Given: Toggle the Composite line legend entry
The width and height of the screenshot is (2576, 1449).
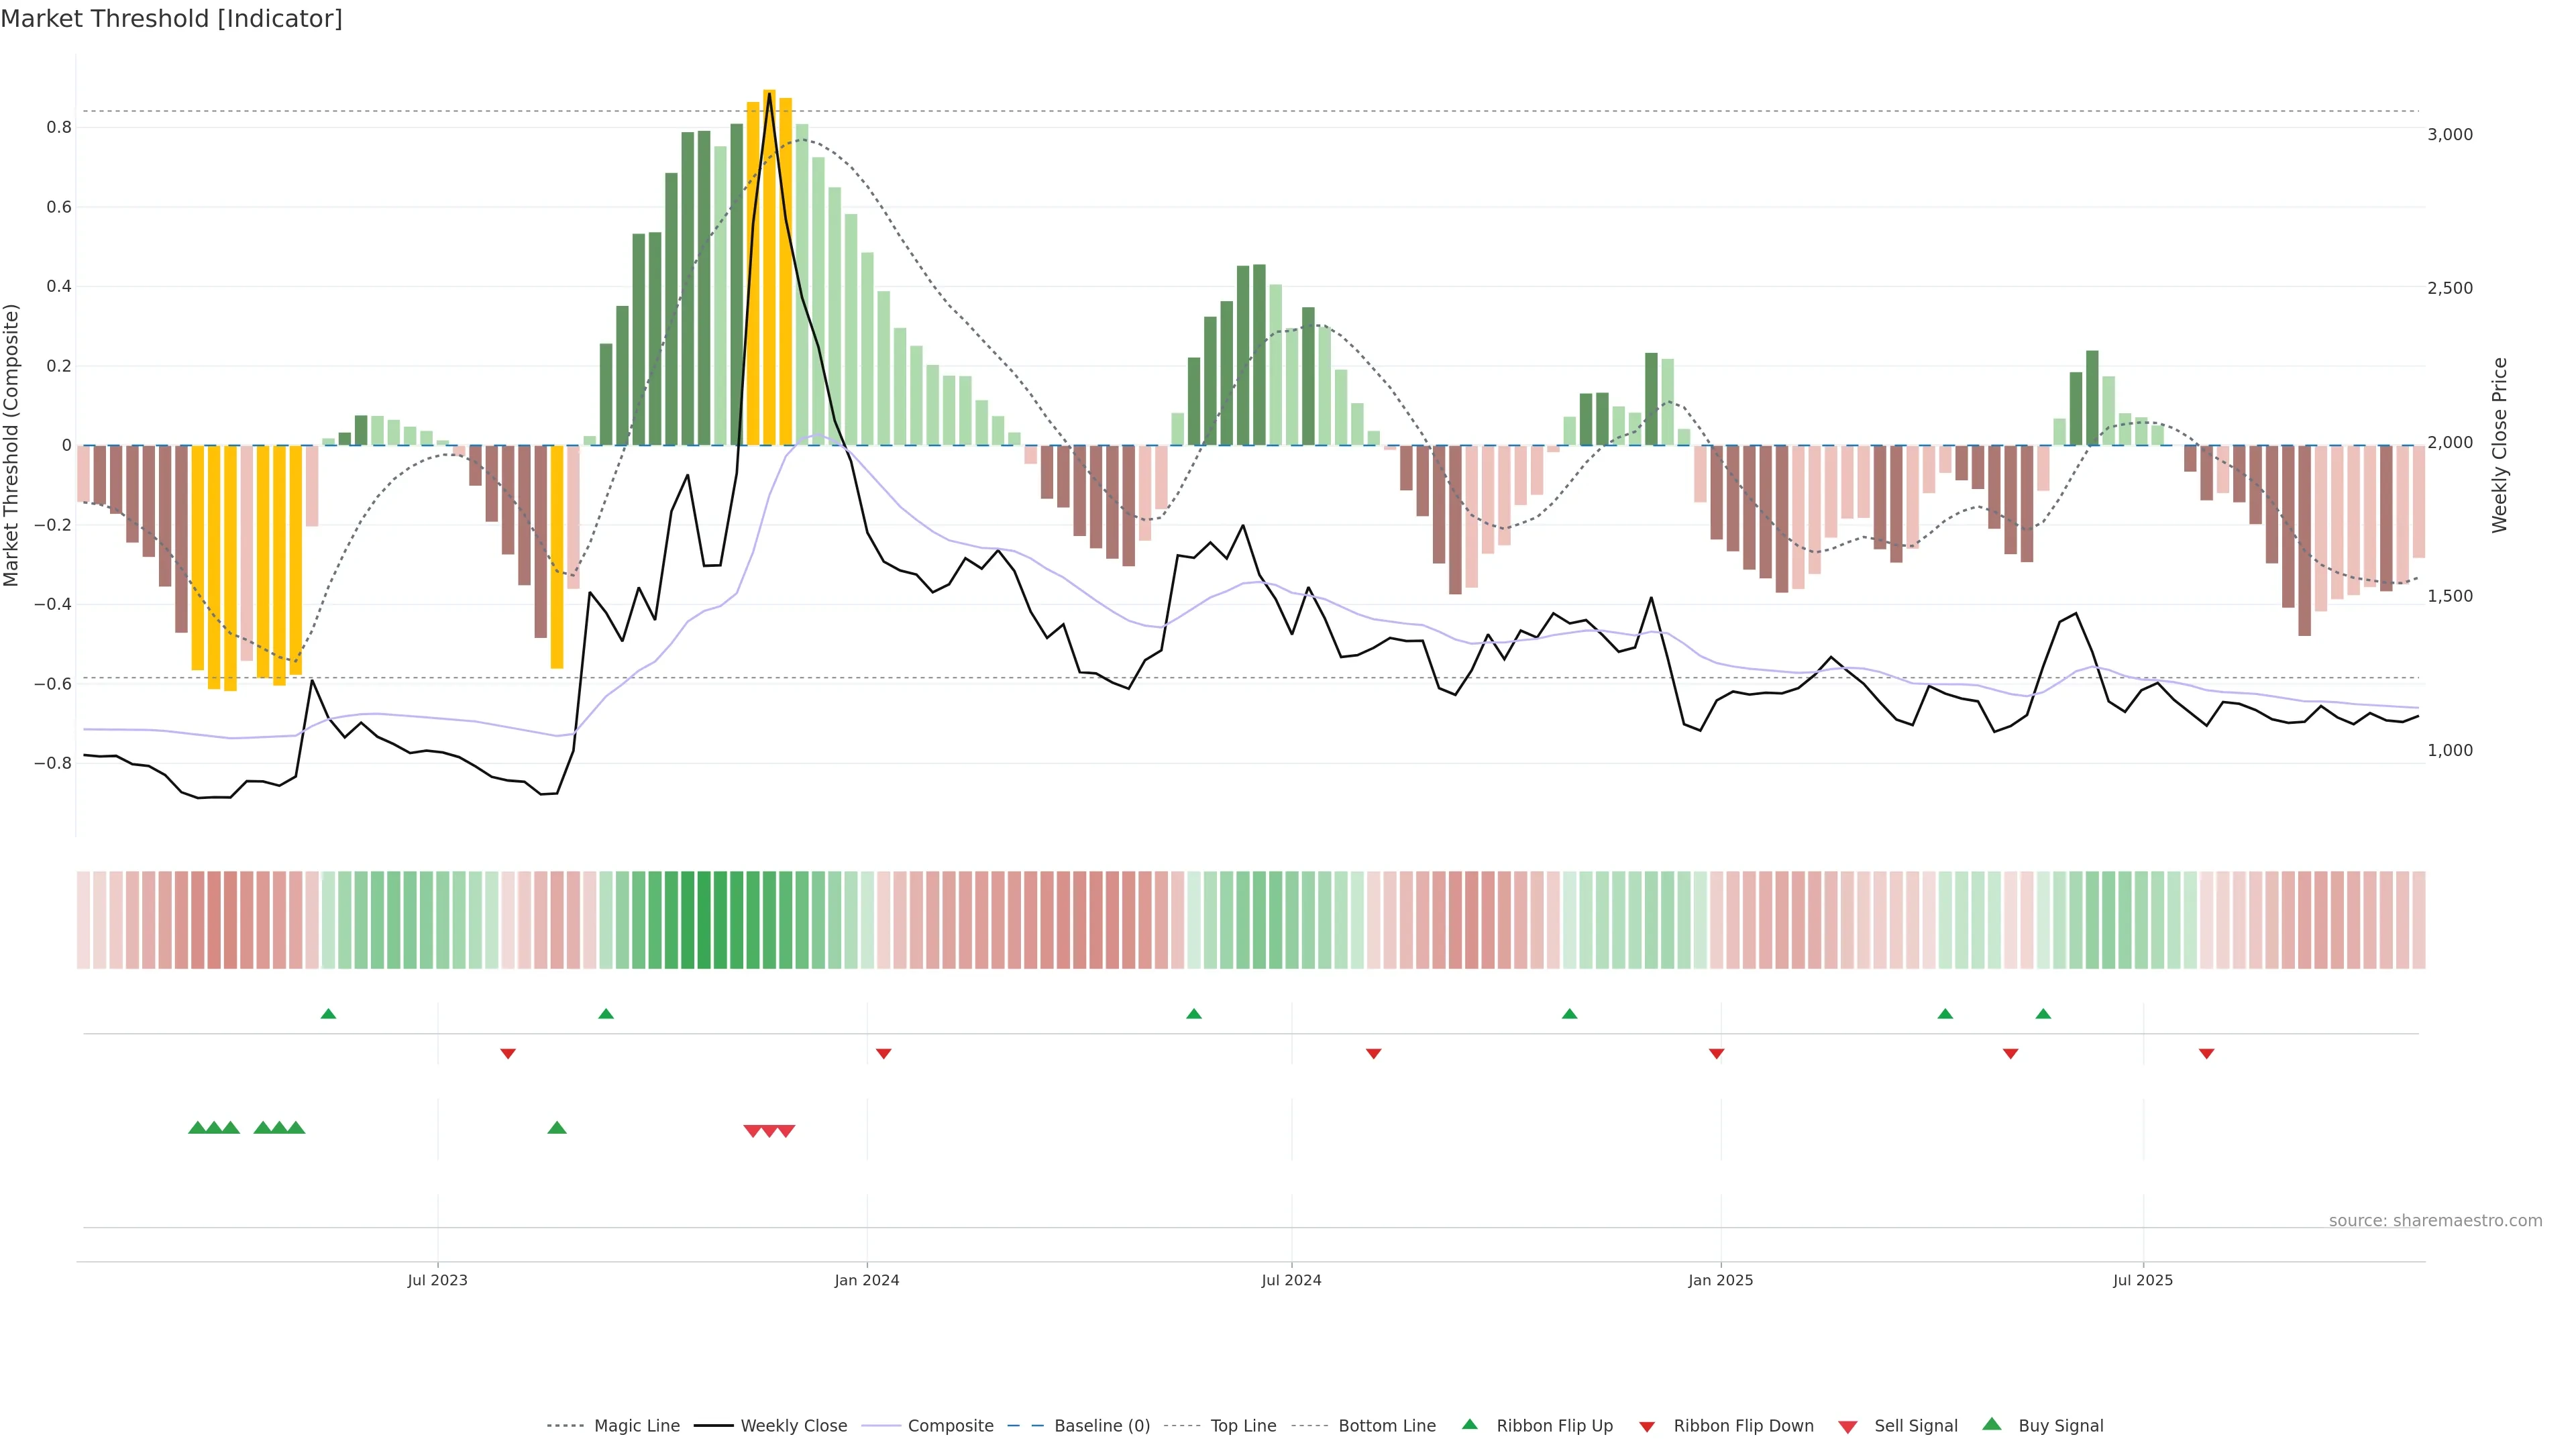Looking at the screenshot, I should tap(950, 1426).
